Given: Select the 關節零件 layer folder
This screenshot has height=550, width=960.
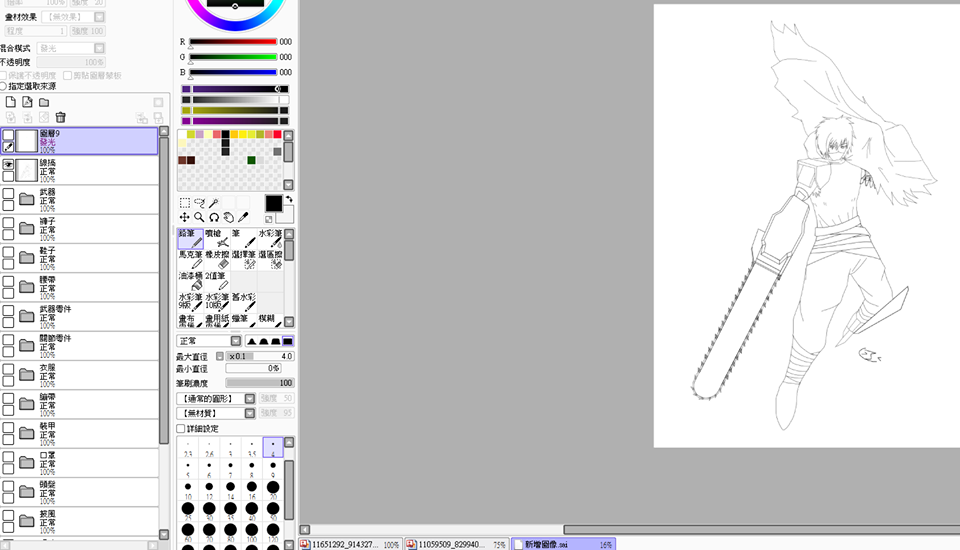Looking at the screenshot, I should click(x=80, y=346).
